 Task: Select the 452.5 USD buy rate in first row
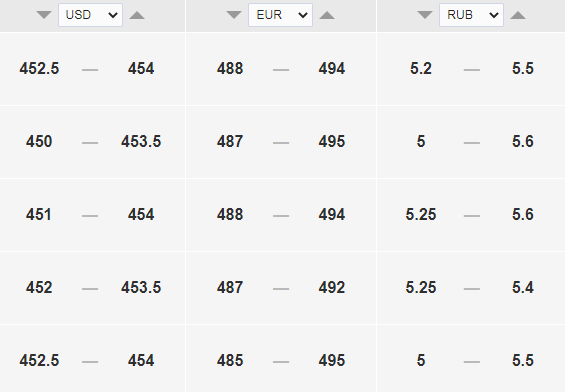coord(39,68)
